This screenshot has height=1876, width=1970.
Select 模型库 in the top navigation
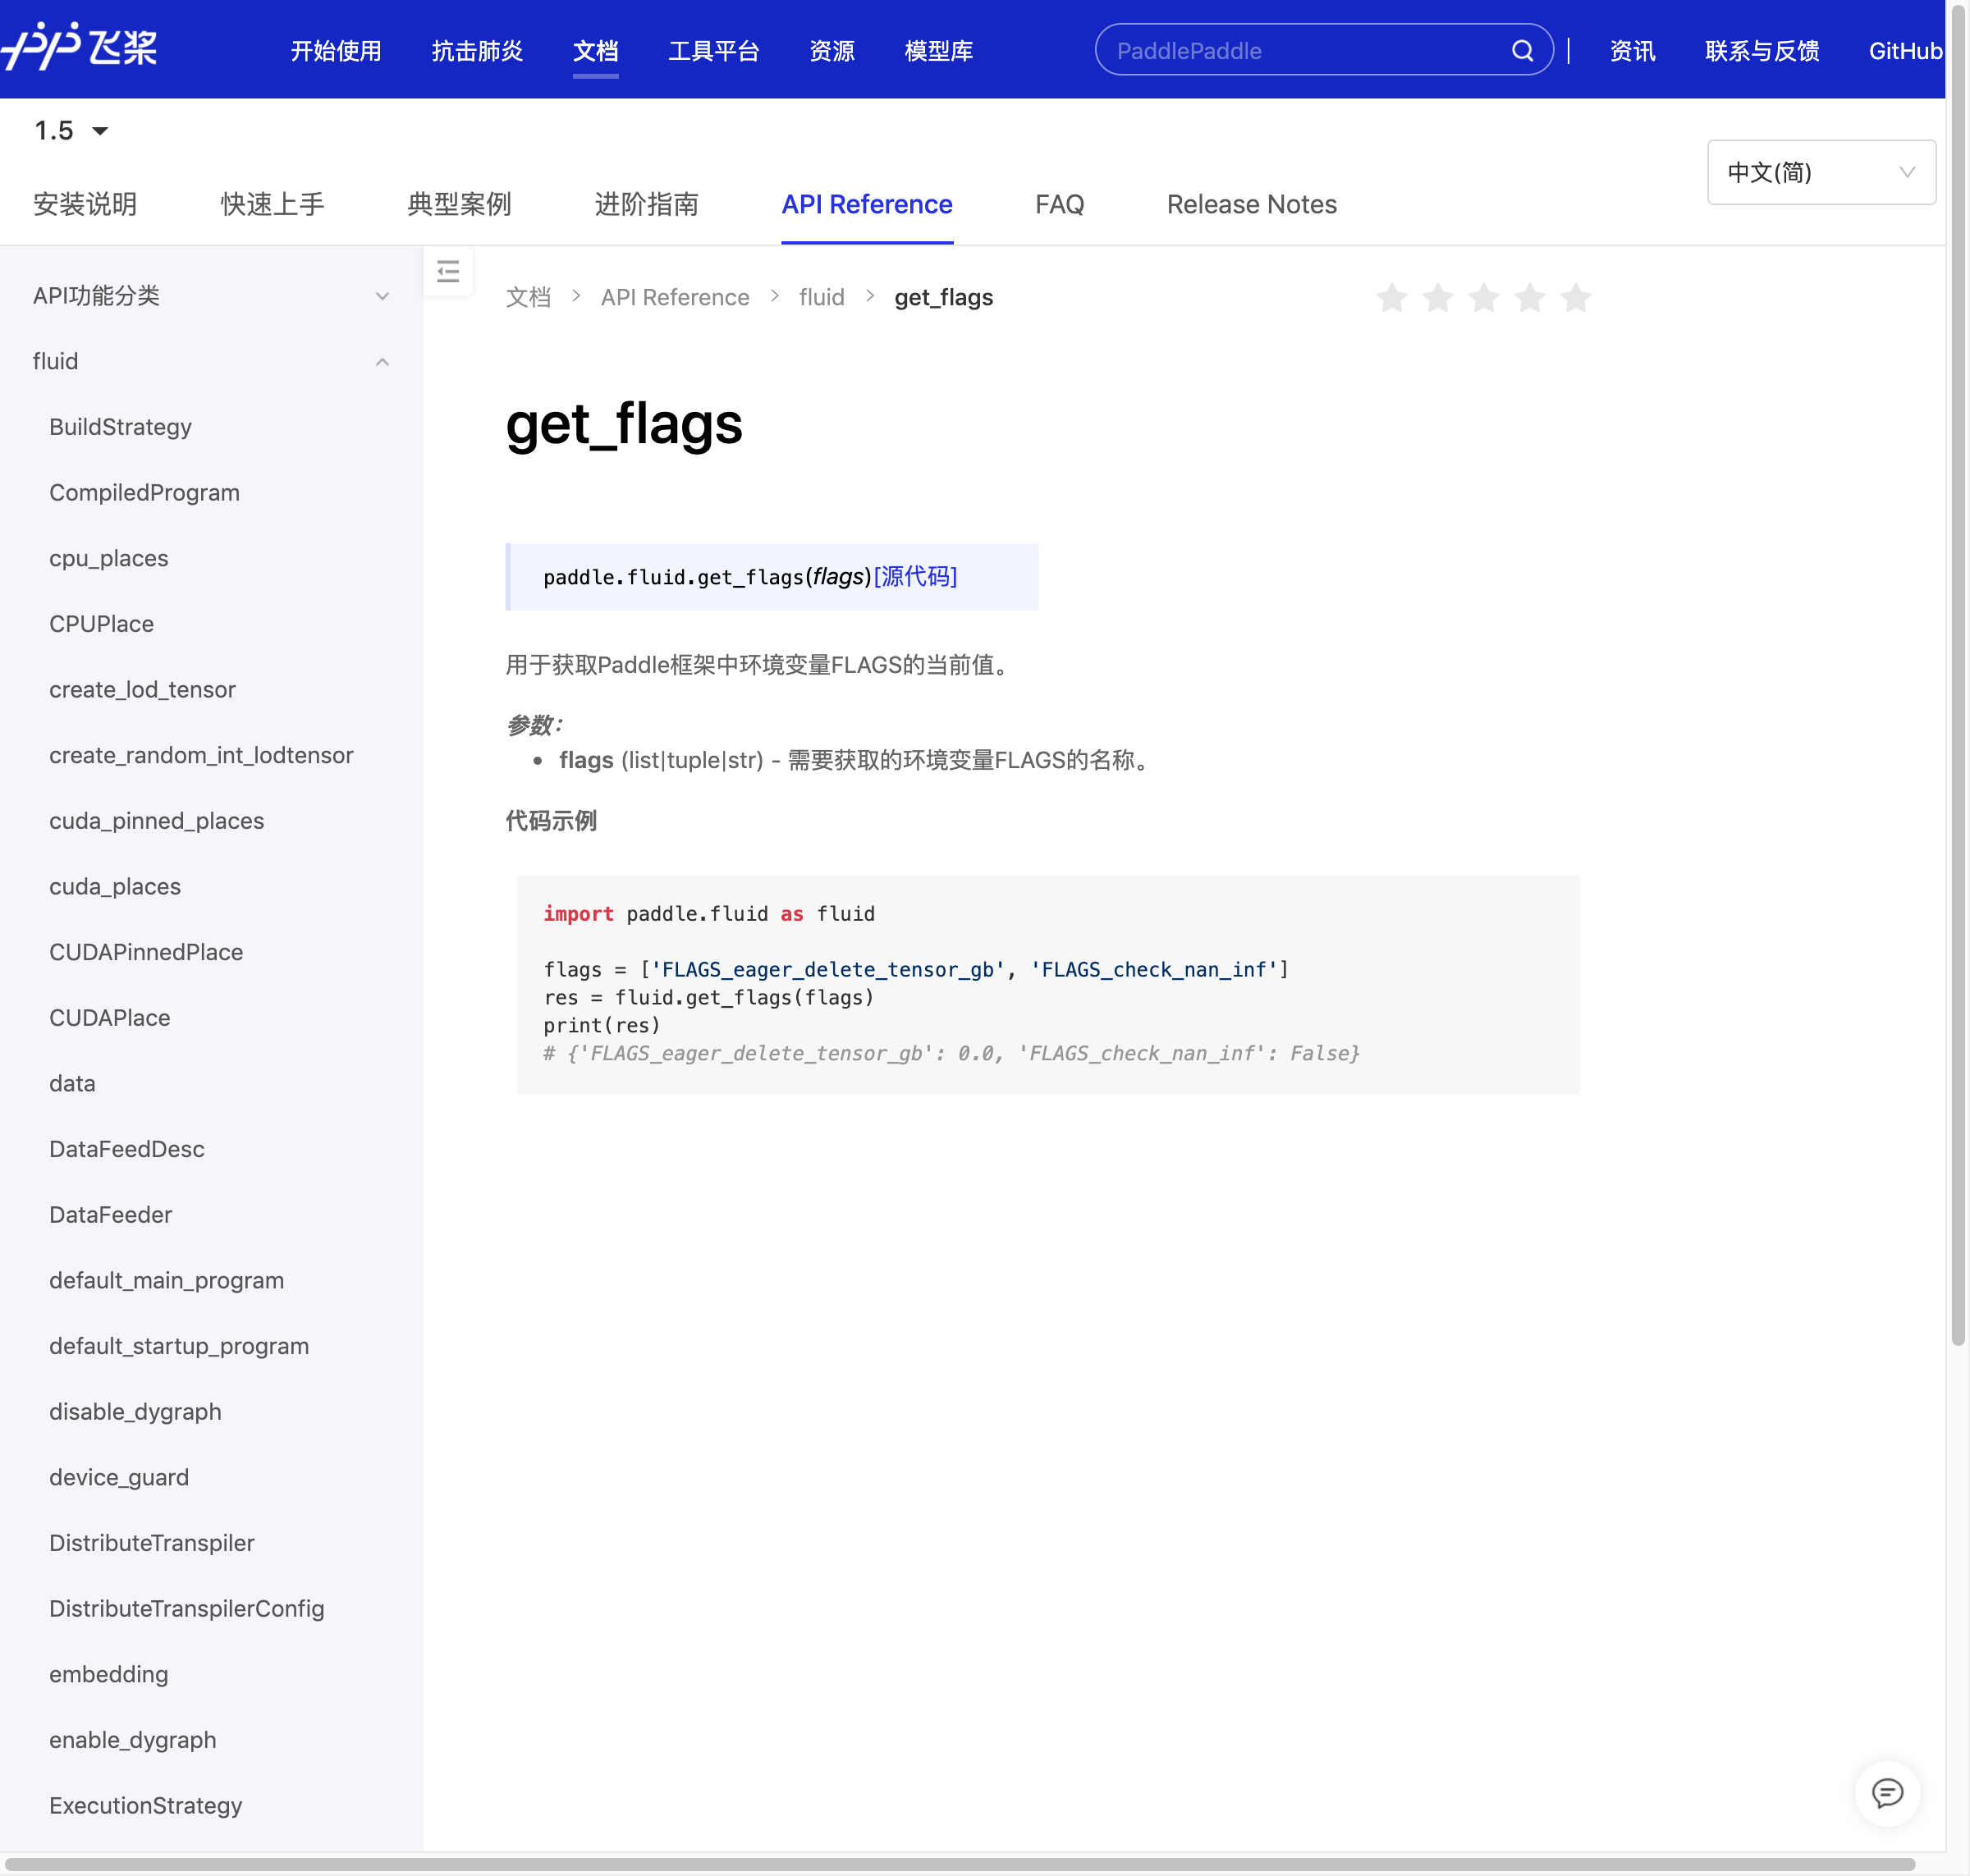(x=938, y=51)
